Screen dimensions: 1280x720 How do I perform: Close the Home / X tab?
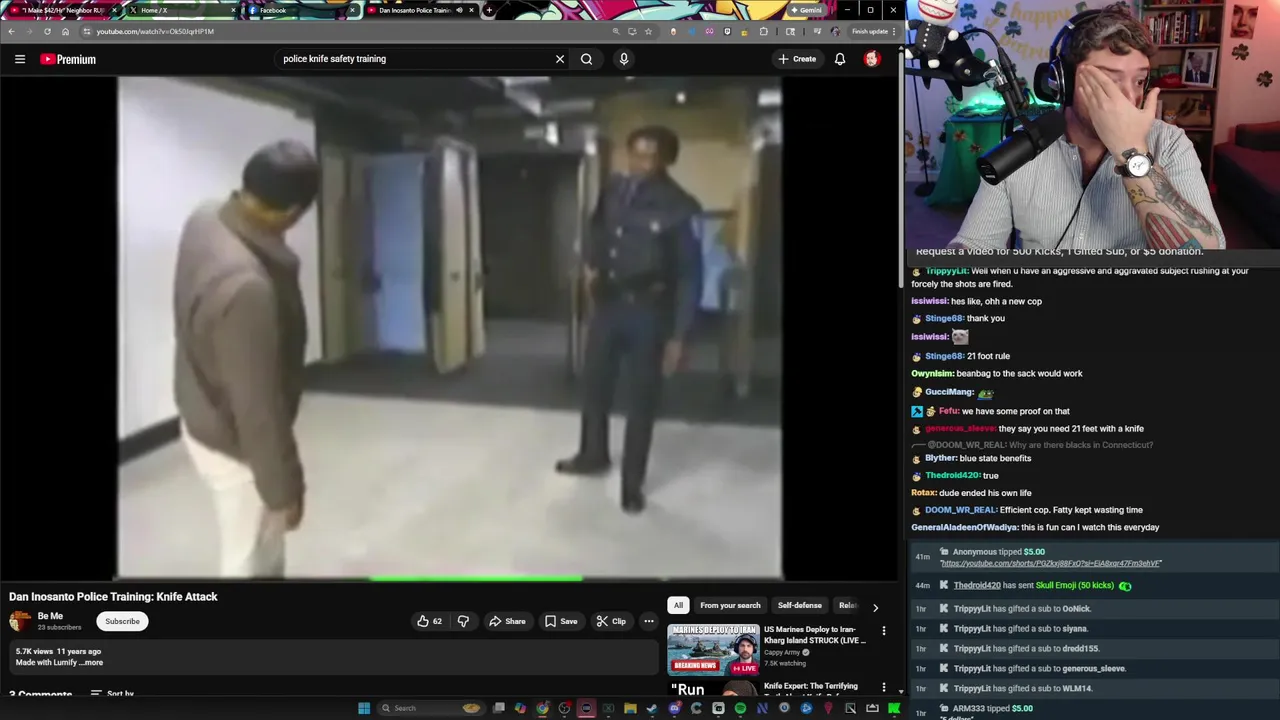[x=234, y=10]
